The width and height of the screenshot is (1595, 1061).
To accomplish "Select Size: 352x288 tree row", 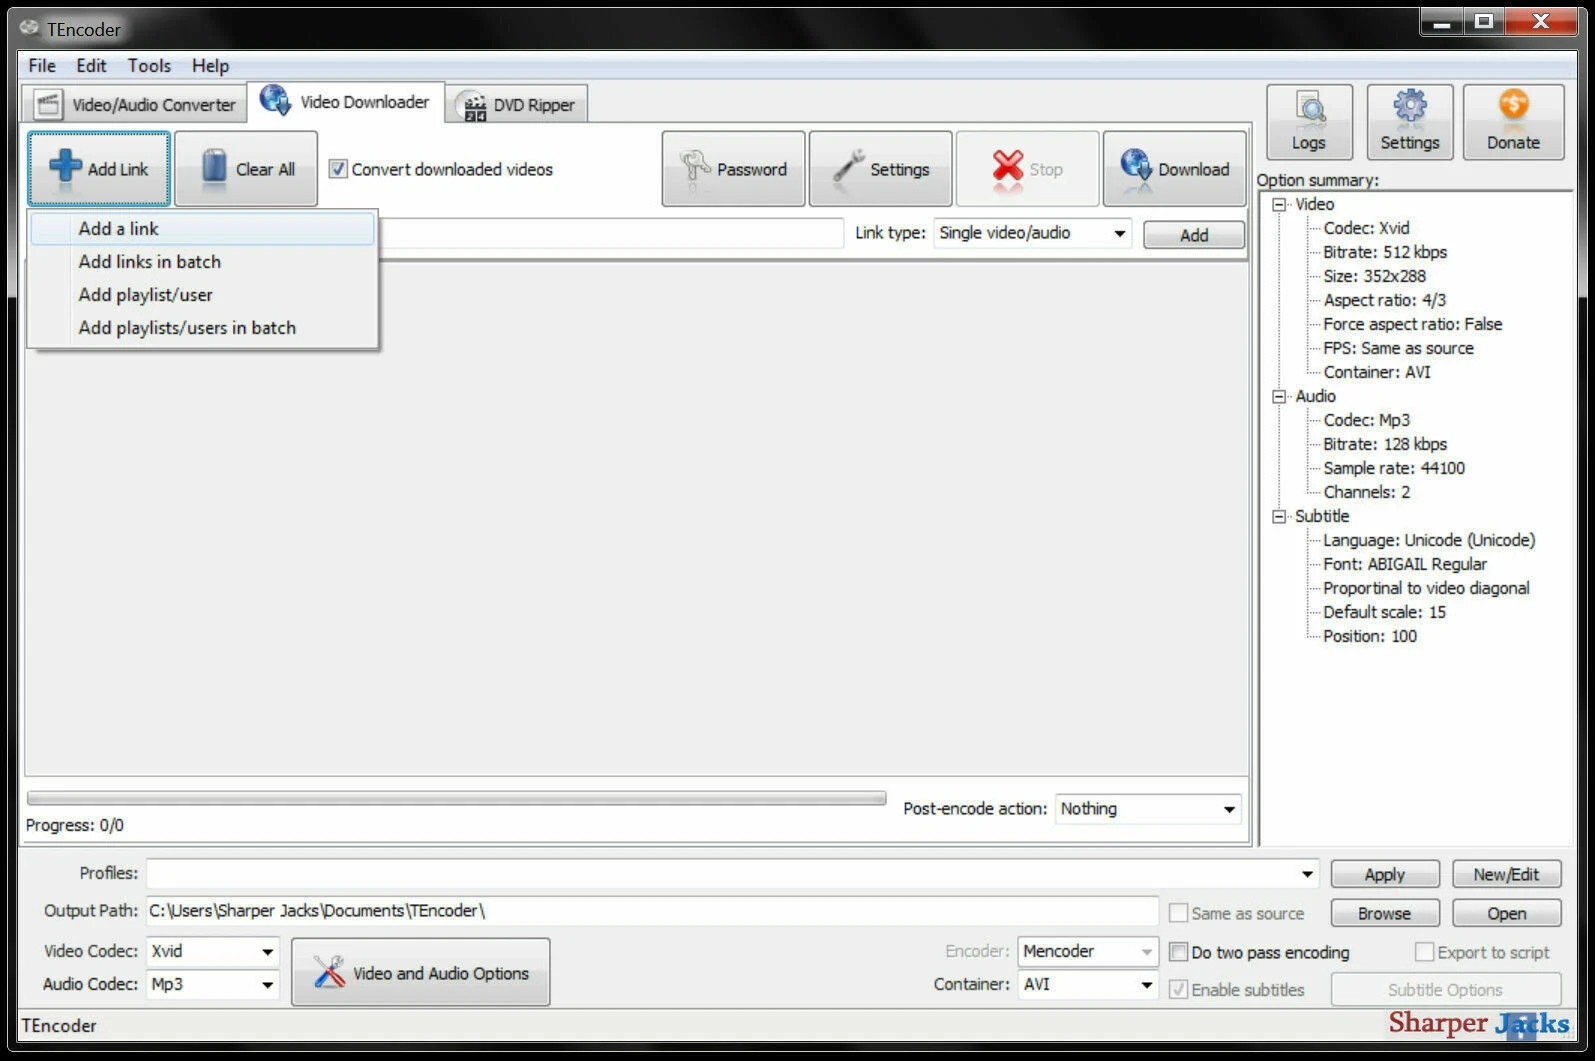I will tap(1374, 276).
